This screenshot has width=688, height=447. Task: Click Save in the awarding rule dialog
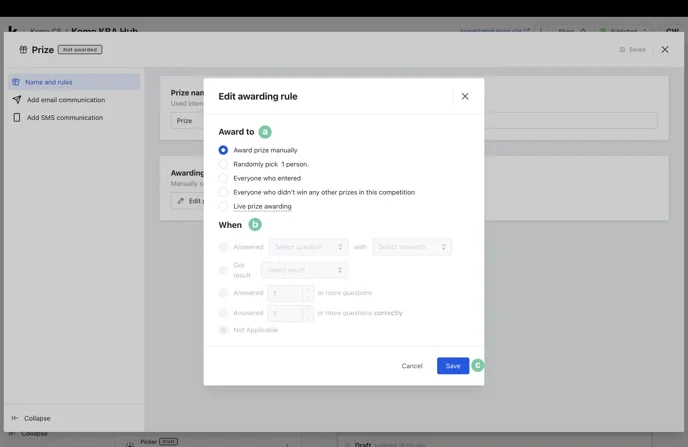pyautogui.click(x=453, y=366)
